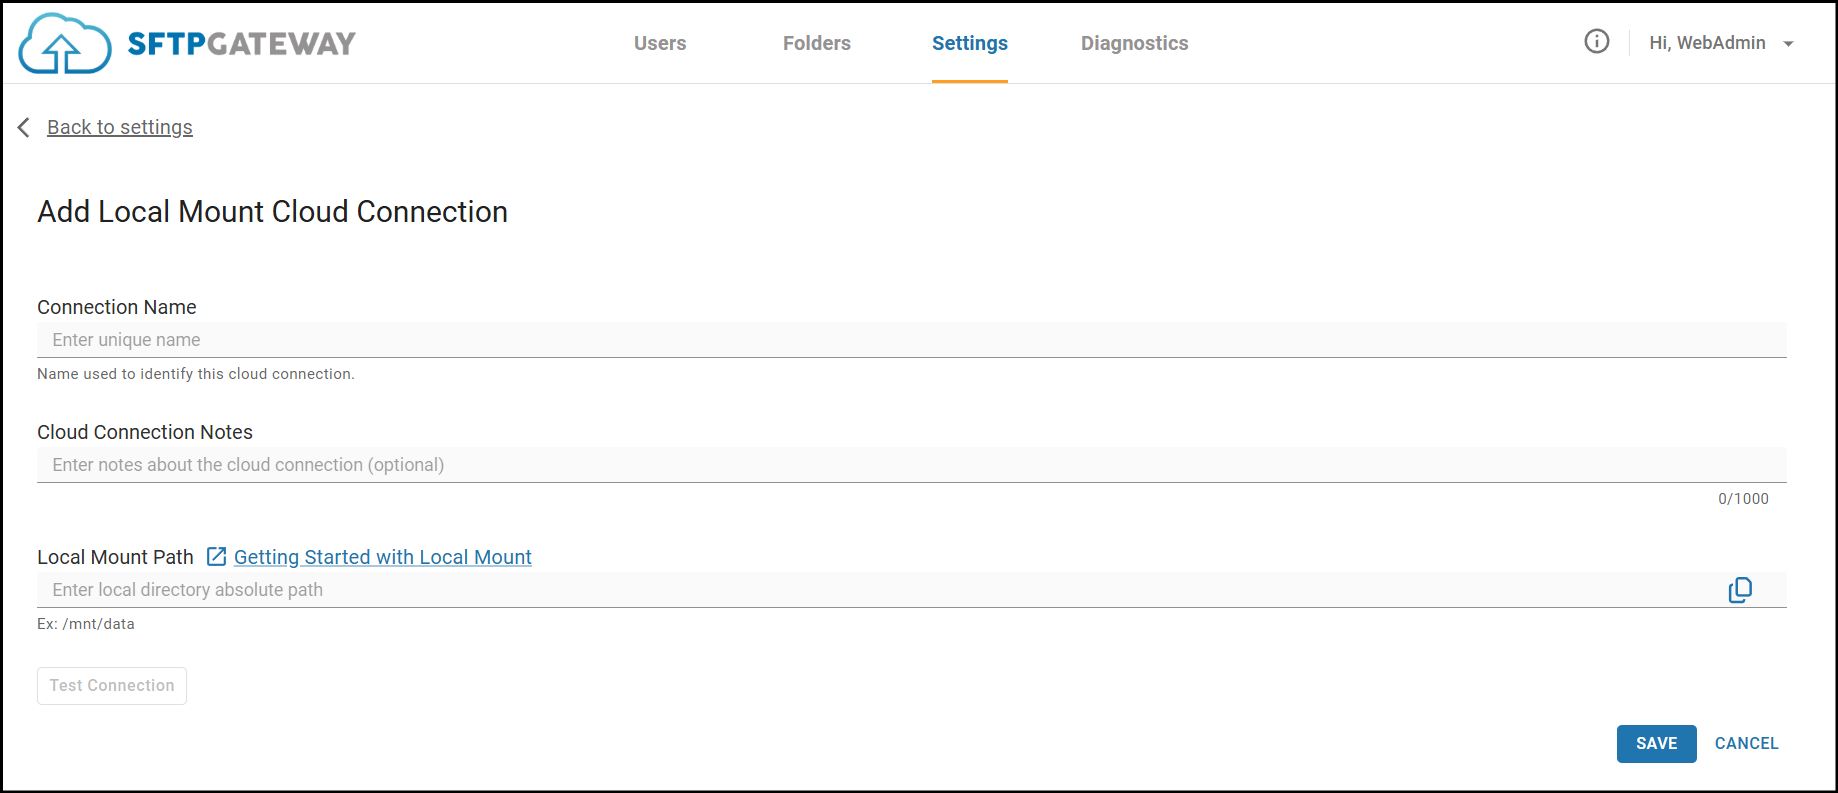Cancel adding the cloud connection
Screen dimensions: 1838x793
(1746, 743)
